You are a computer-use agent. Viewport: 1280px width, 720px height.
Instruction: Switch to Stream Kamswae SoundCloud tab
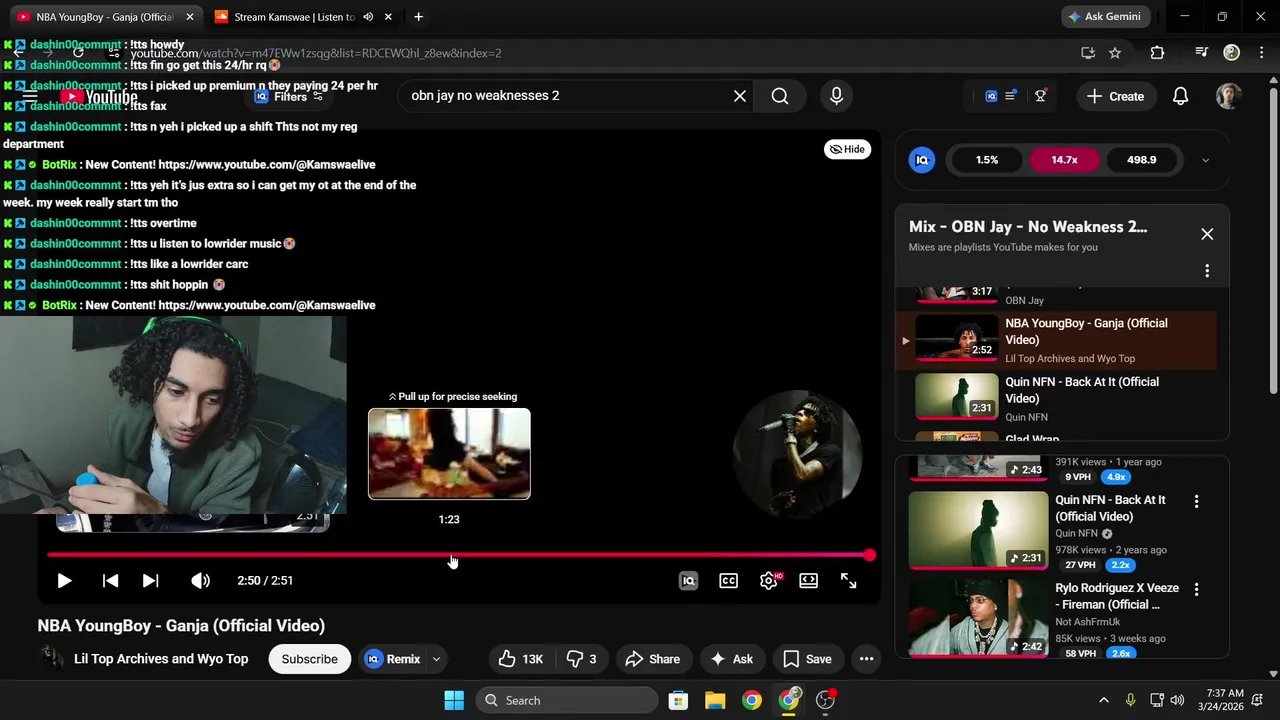tap(294, 17)
